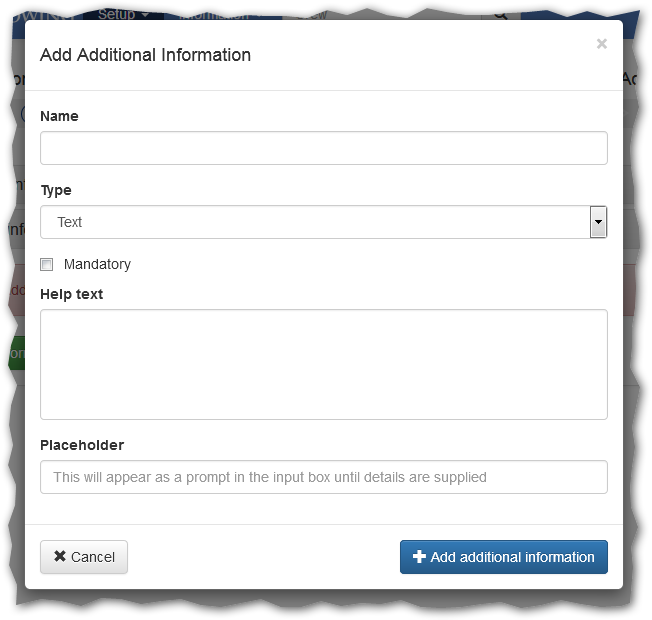
Task: Click the plus icon on the add button
Action: click(419, 557)
